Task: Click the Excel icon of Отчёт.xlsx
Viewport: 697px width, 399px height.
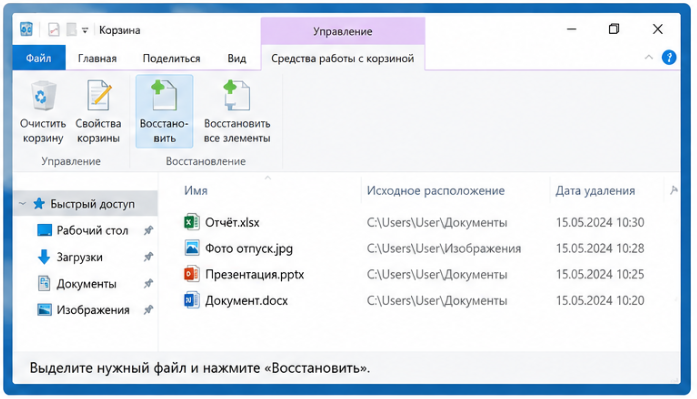Action: (192, 222)
